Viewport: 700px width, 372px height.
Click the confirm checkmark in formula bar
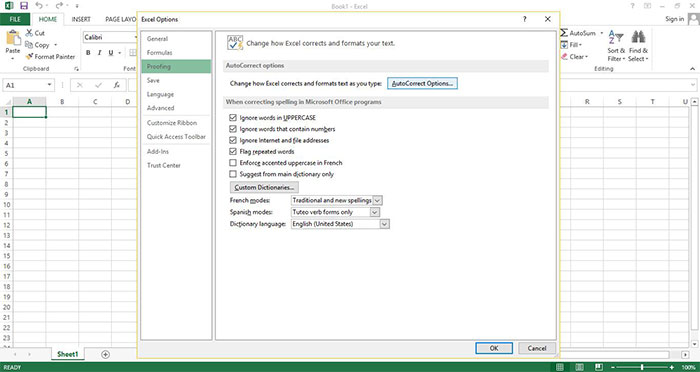pyautogui.click(x=98, y=85)
